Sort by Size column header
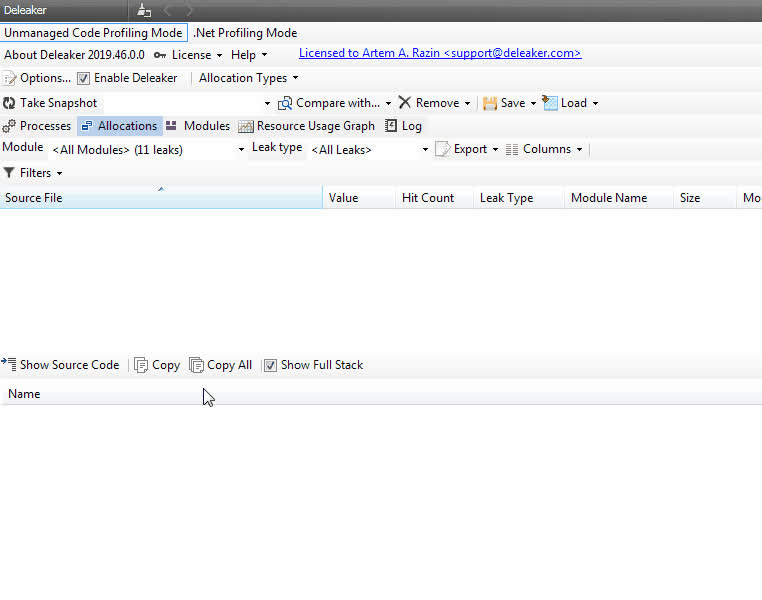Image resolution: width=762 pixels, height=600 pixels. [705, 198]
